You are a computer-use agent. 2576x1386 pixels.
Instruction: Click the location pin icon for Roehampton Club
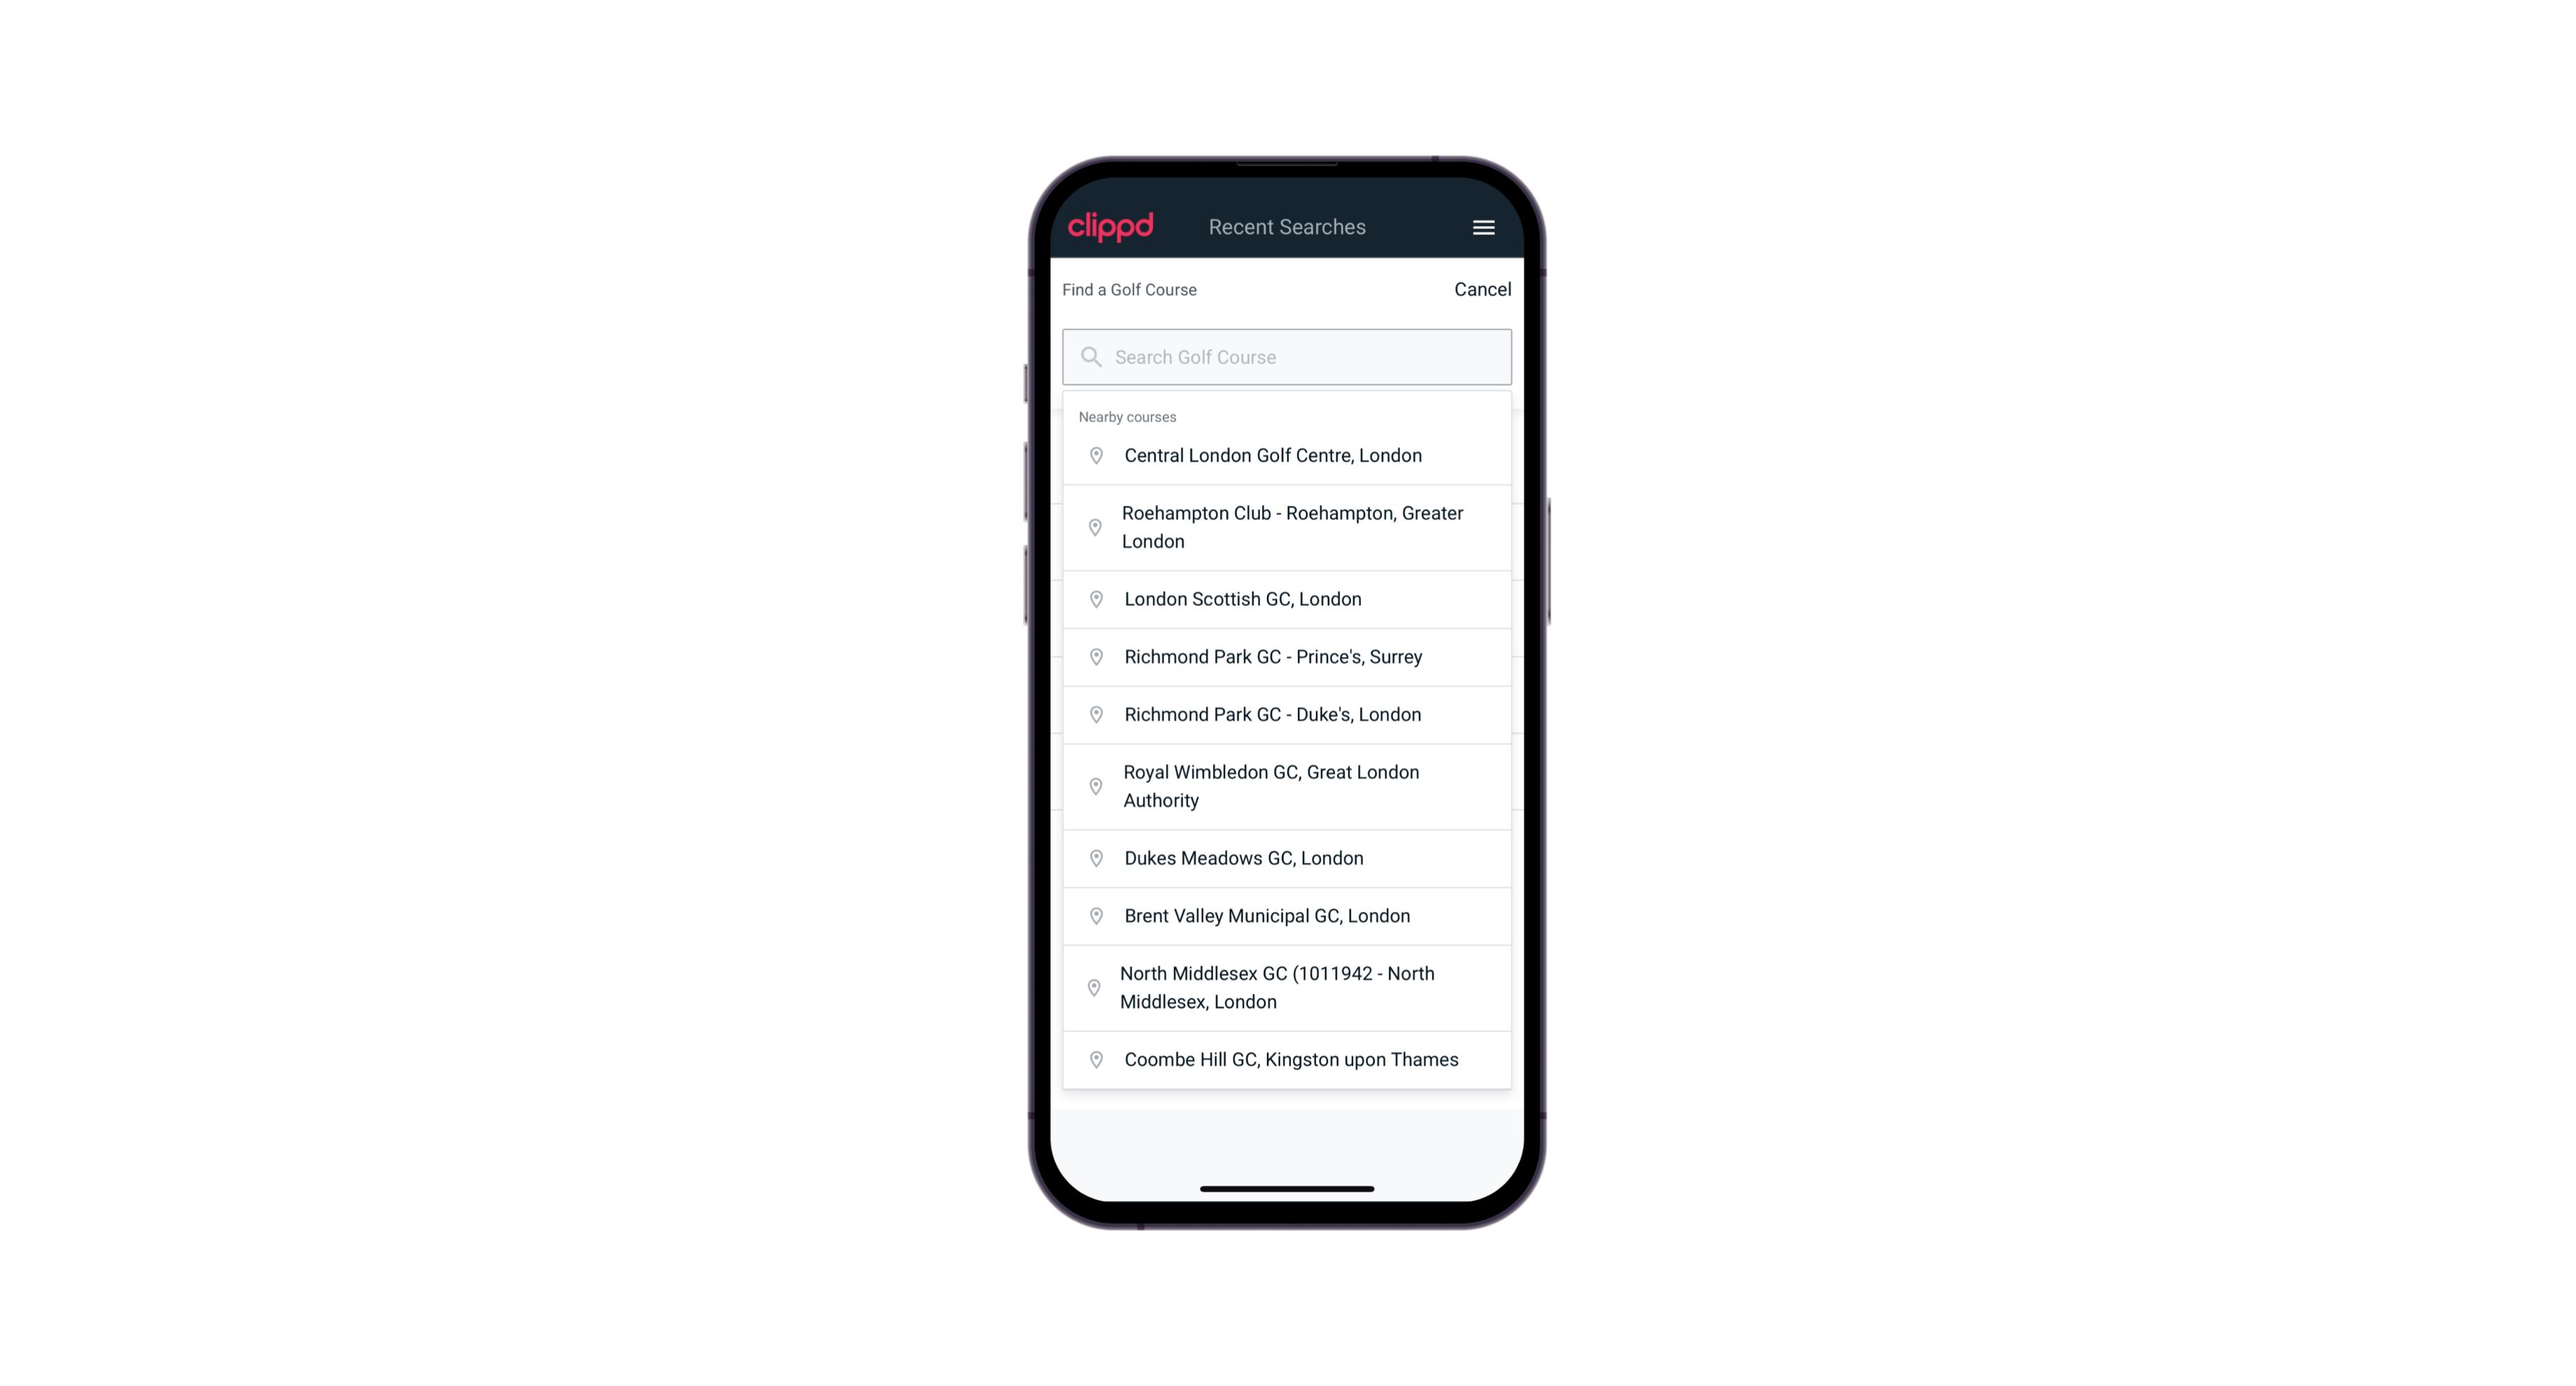point(1093,527)
